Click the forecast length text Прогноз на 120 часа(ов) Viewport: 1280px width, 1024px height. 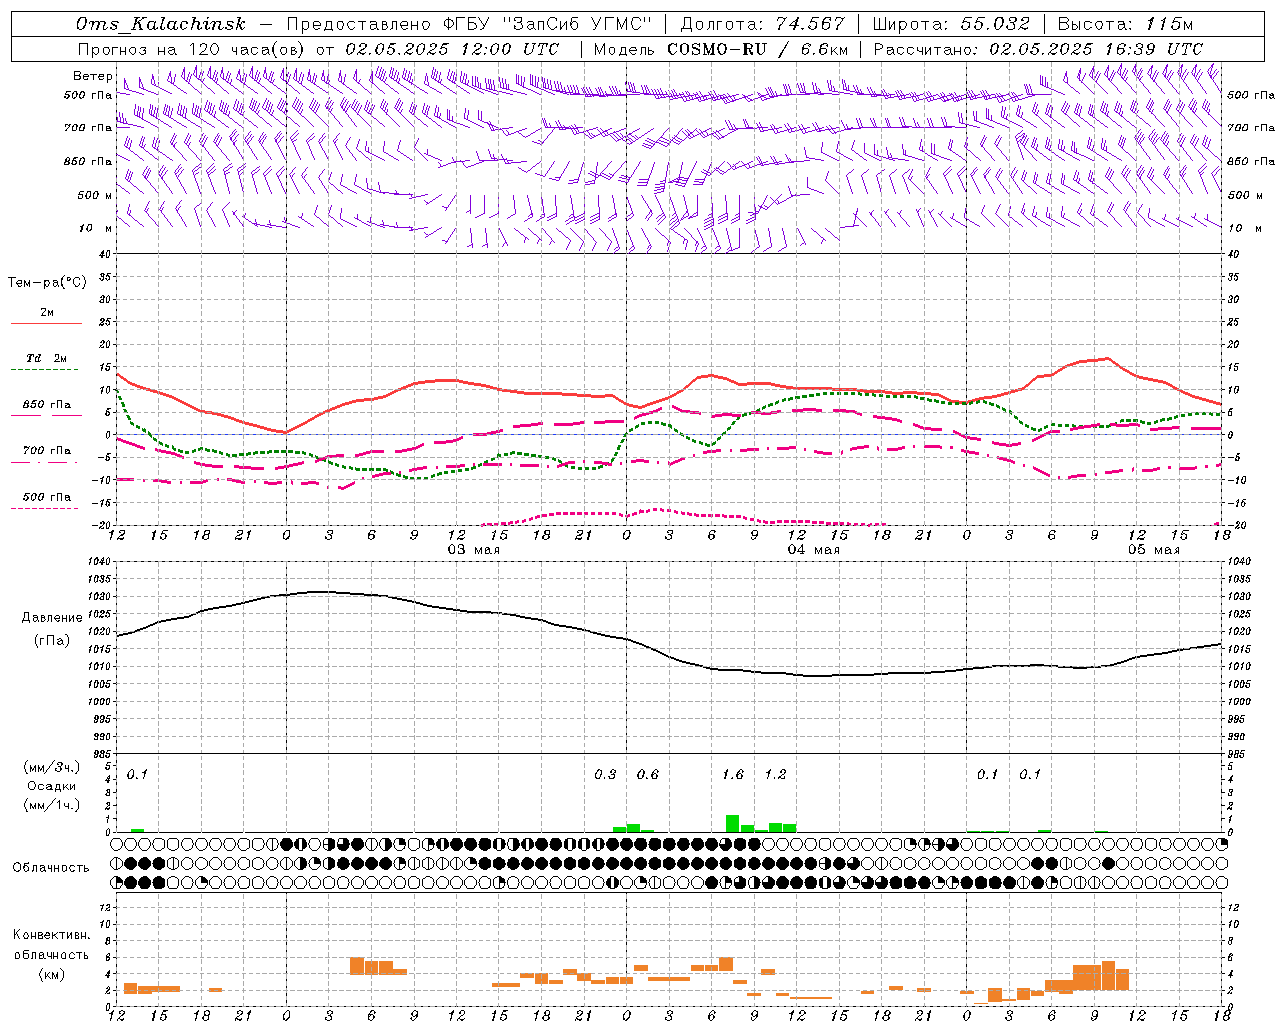coord(192,48)
